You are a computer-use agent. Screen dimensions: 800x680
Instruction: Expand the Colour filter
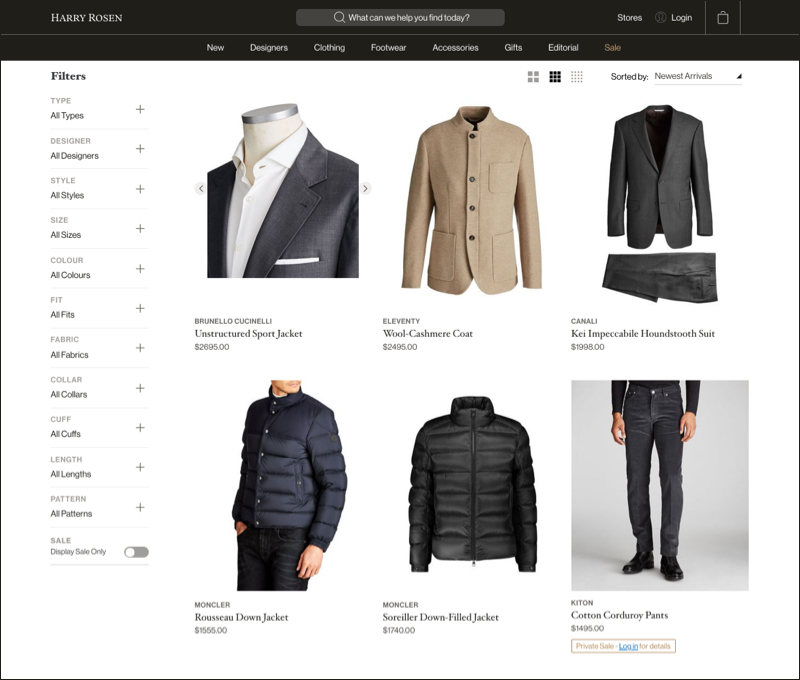(140, 268)
